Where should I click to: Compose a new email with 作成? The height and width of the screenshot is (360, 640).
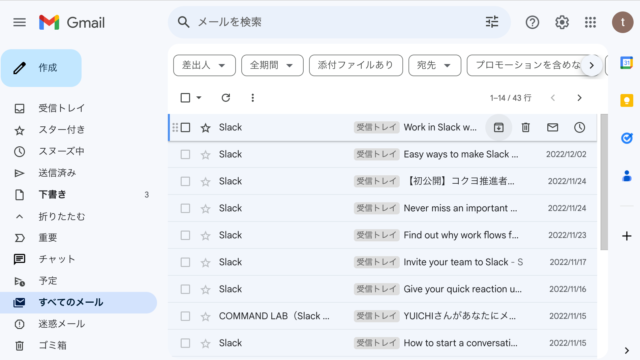point(41,68)
